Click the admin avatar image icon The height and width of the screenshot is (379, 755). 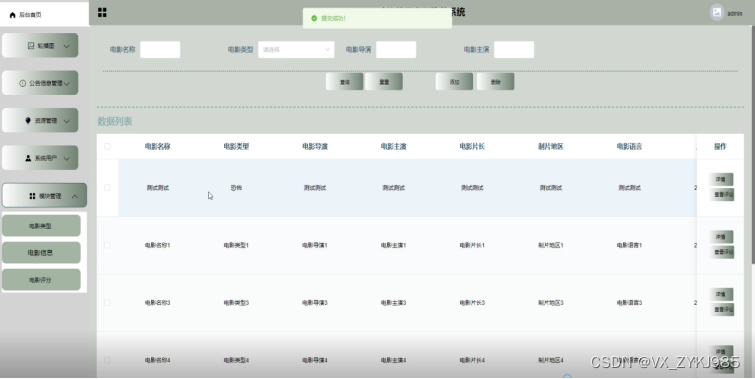716,13
